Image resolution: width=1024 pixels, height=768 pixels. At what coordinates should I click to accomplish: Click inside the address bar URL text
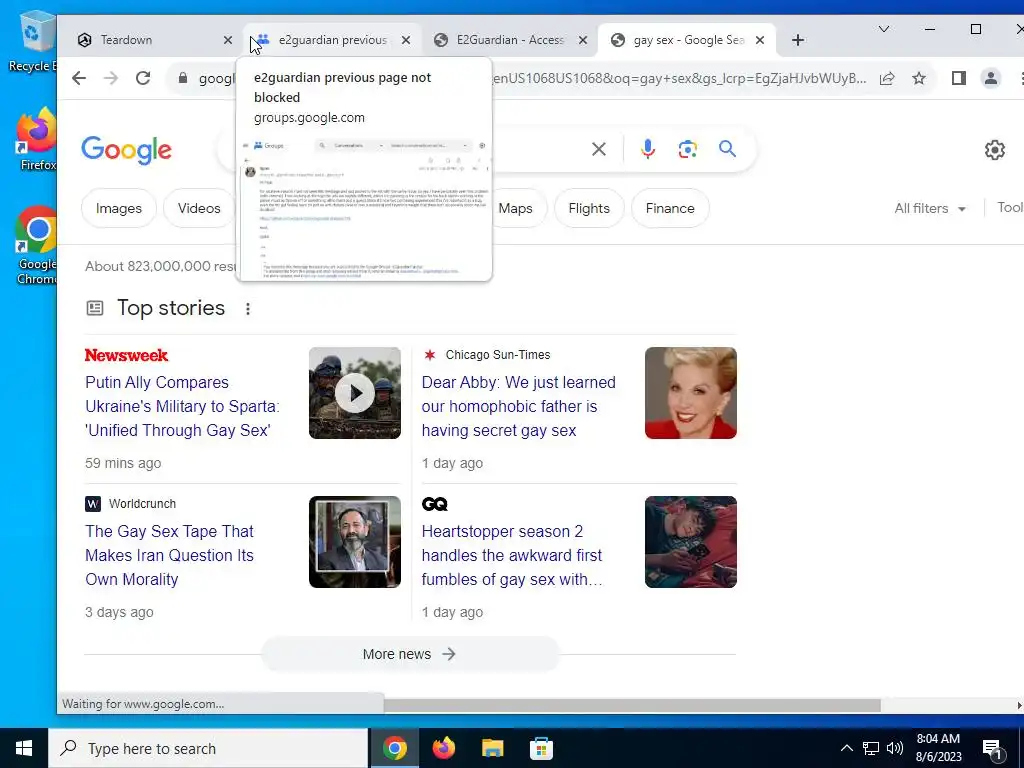point(679,78)
